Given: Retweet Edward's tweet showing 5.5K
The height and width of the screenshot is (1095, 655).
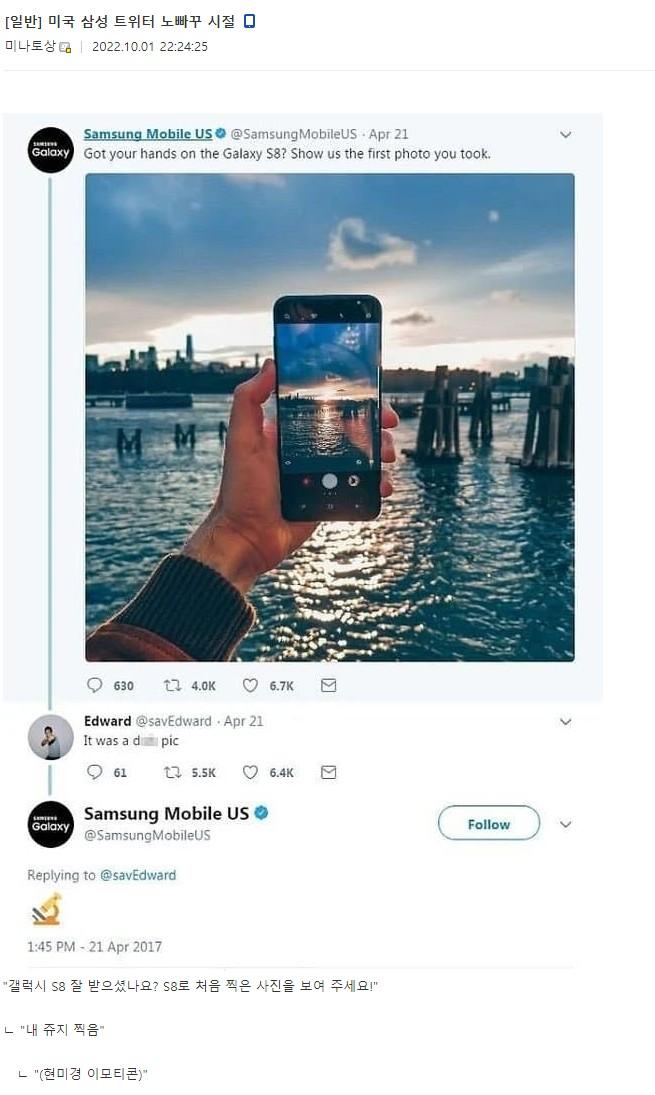Looking at the screenshot, I should (x=172, y=772).
